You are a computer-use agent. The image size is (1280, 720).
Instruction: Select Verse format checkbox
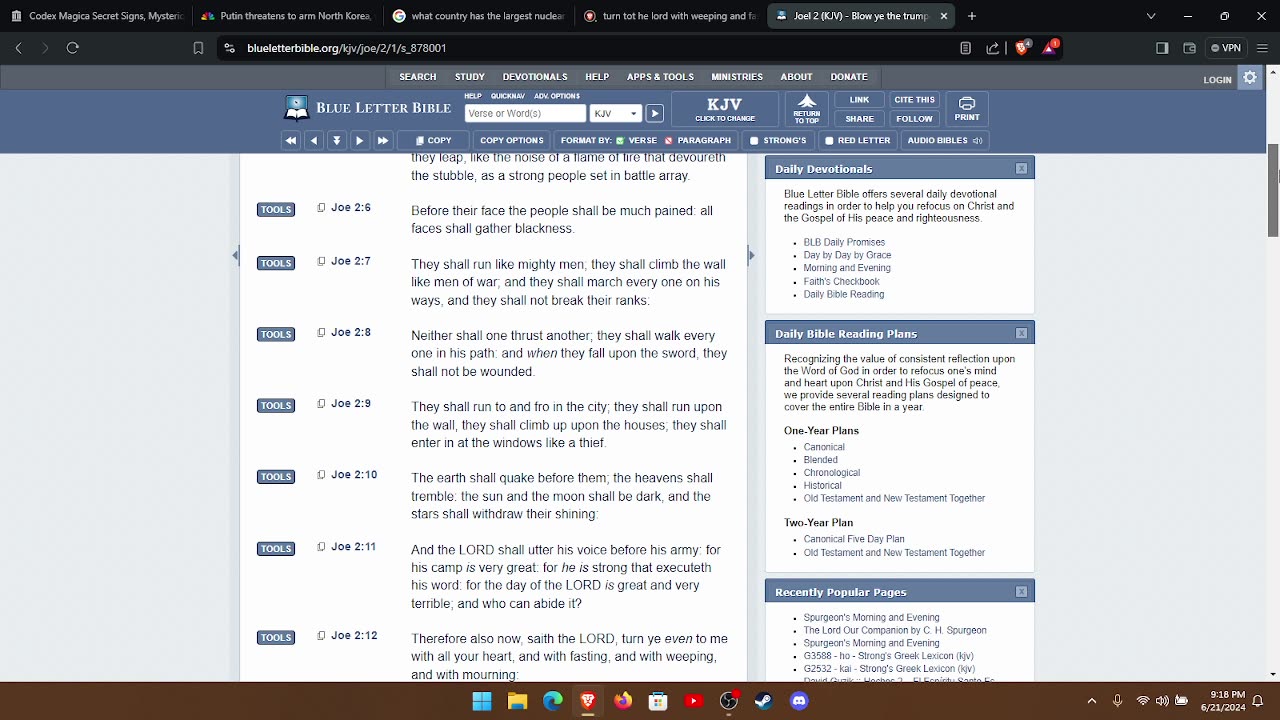[x=620, y=141]
